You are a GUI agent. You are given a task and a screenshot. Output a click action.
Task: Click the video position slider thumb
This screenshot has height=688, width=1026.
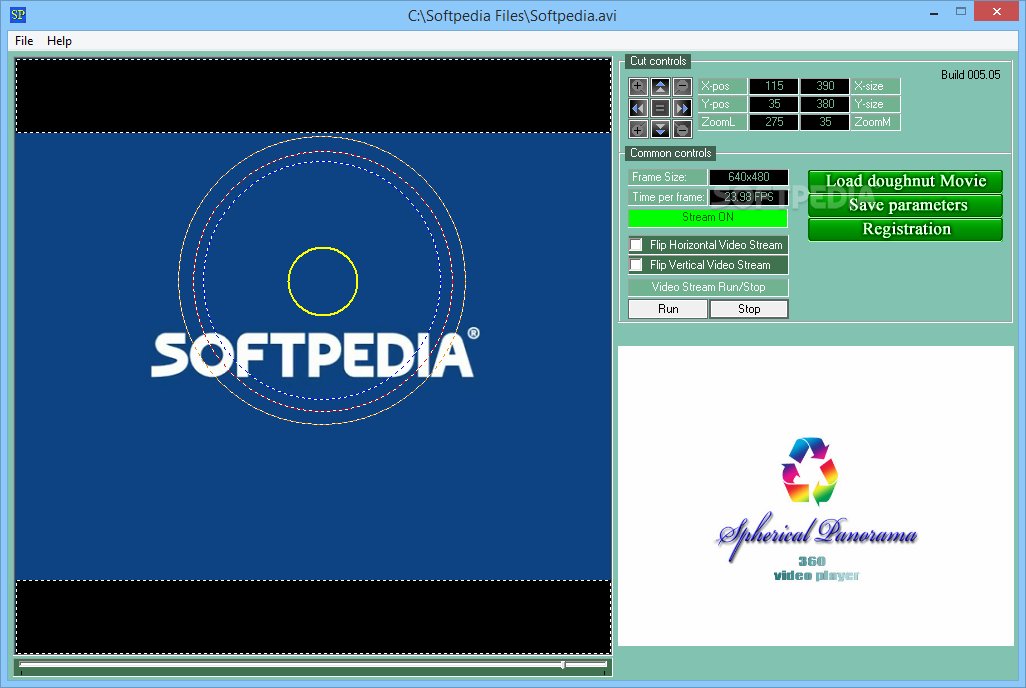point(563,665)
